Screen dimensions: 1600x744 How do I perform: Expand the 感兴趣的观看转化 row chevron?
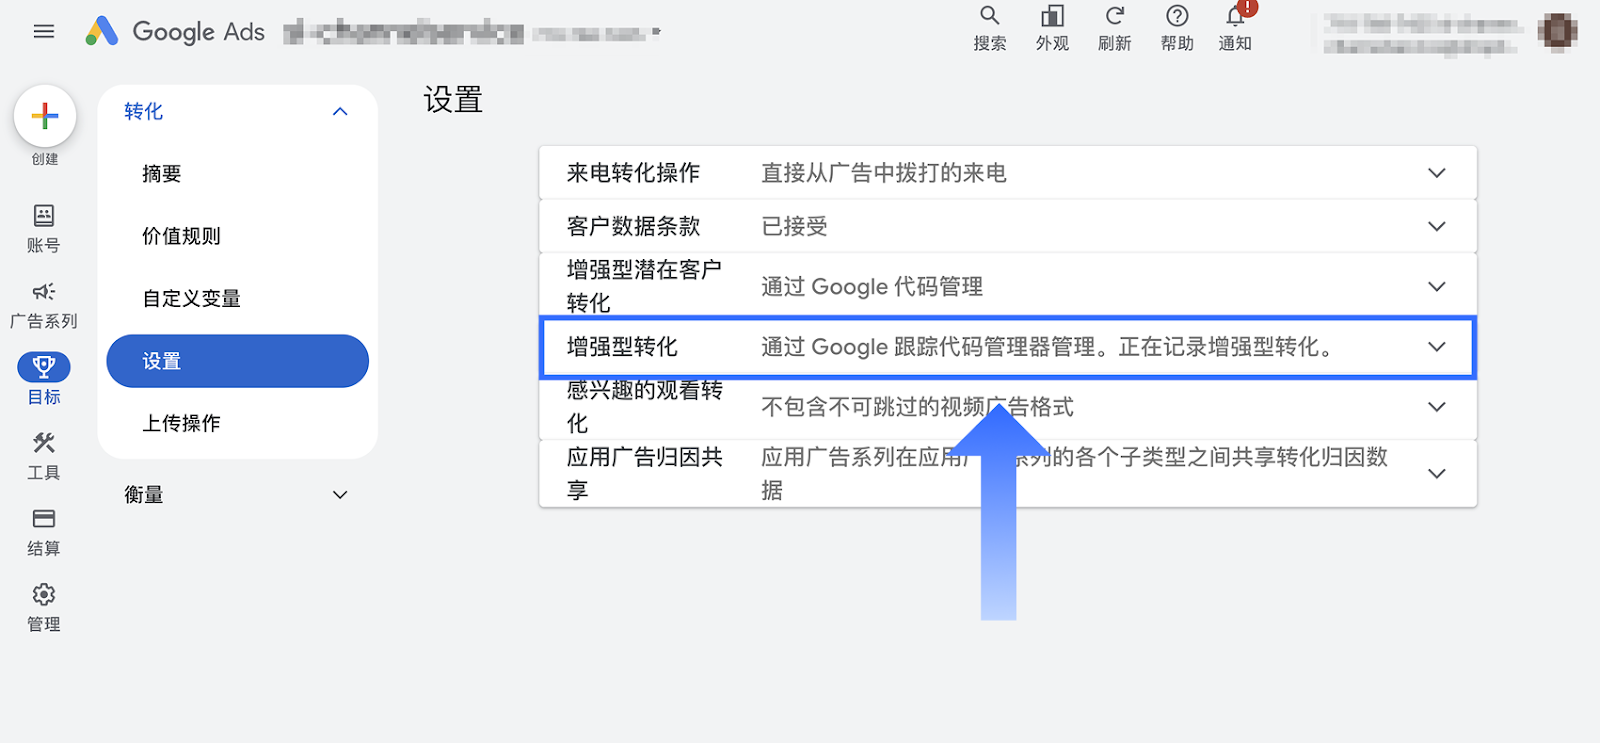click(x=1437, y=407)
